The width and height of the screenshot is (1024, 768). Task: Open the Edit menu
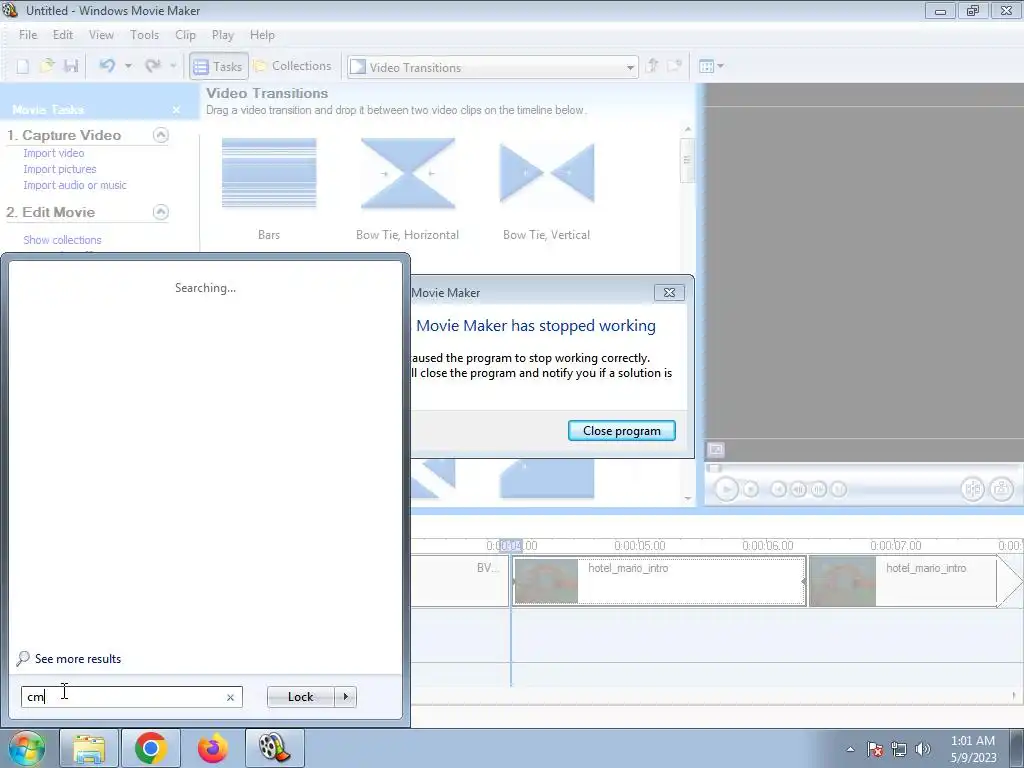click(63, 35)
